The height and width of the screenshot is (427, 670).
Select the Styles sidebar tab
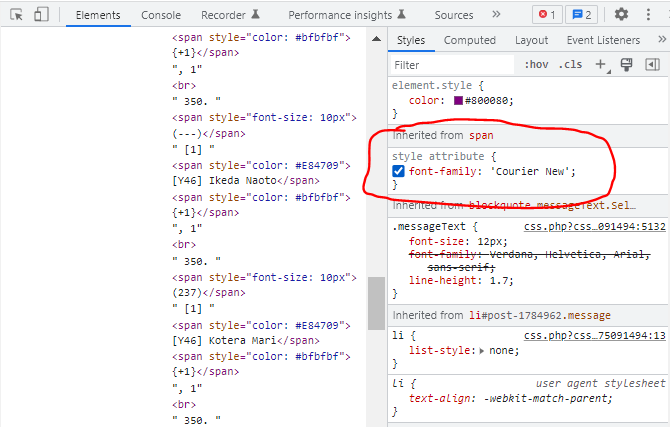point(411,40)
